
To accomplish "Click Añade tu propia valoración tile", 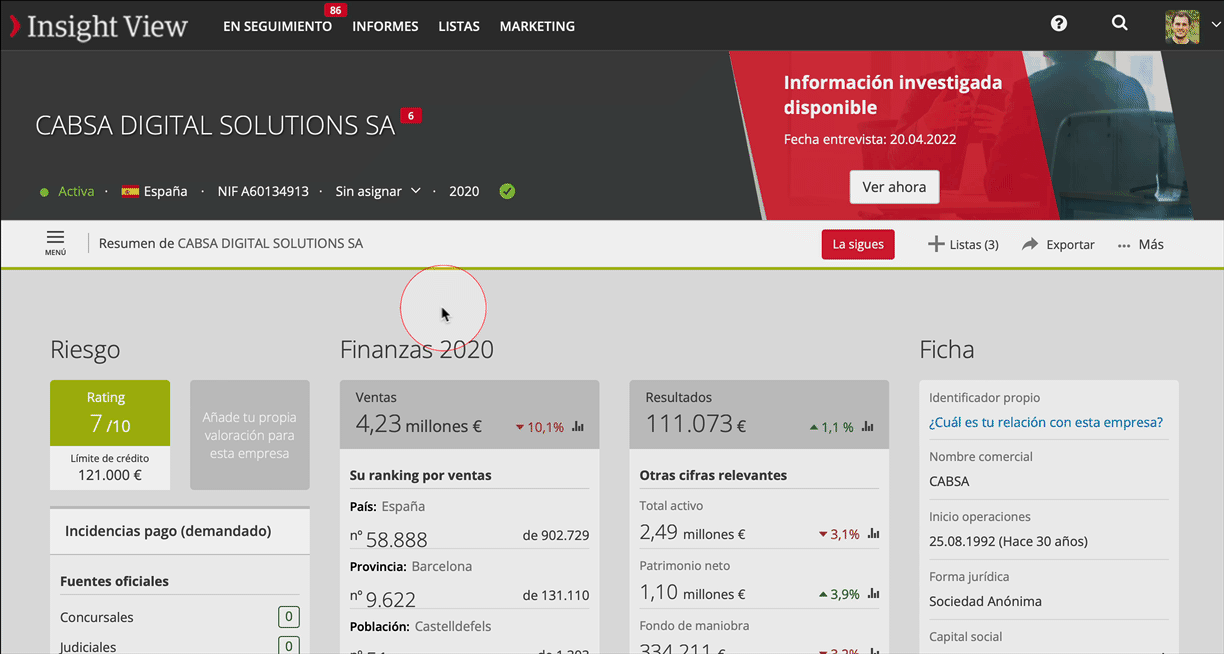I will pyautogui.click(x=250, y=435).
